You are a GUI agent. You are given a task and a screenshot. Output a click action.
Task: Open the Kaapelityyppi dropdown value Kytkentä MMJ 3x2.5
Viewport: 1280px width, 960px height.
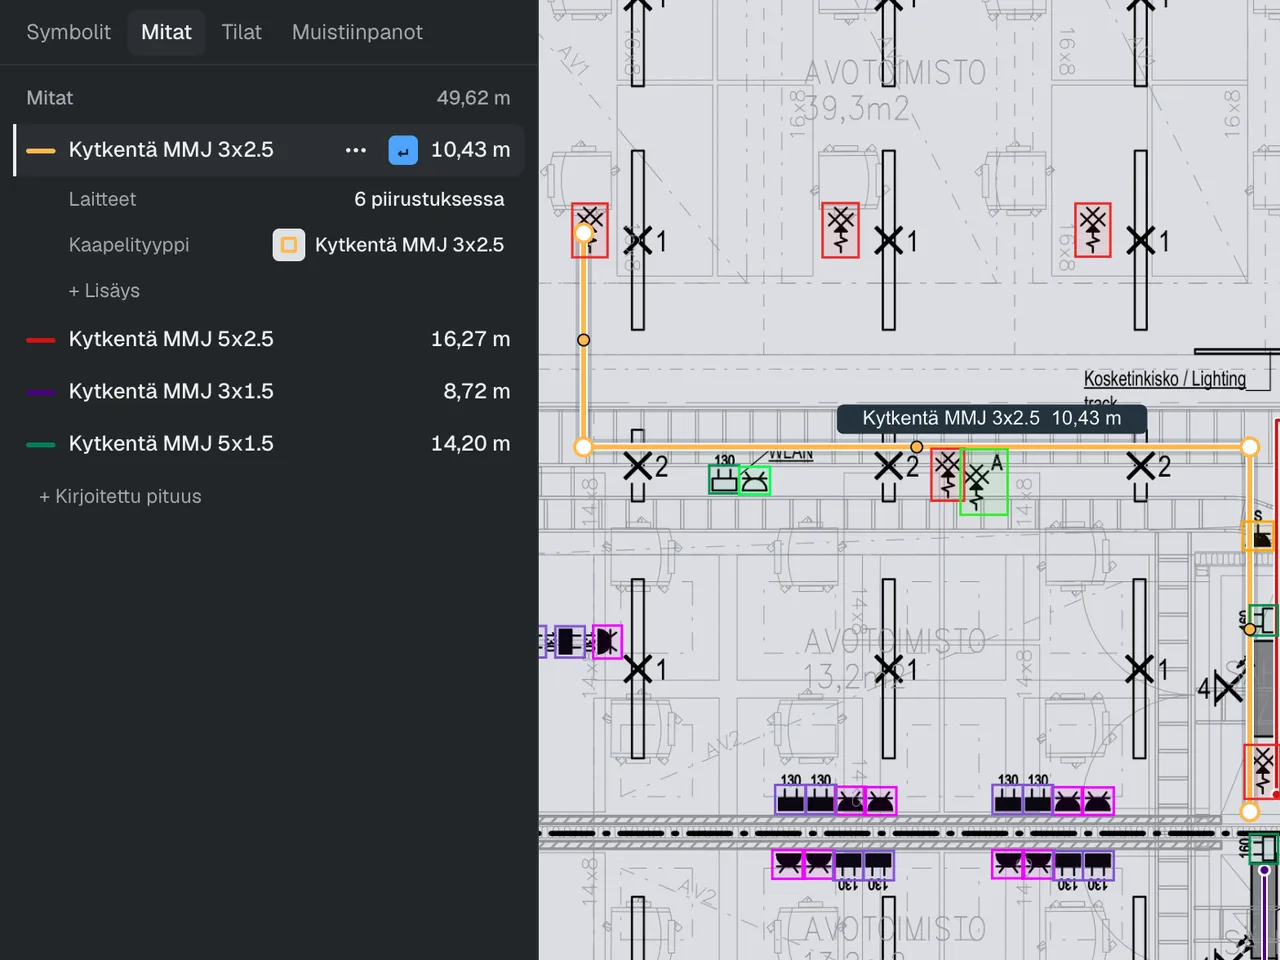pyautogui.click(x=389, y=245)
